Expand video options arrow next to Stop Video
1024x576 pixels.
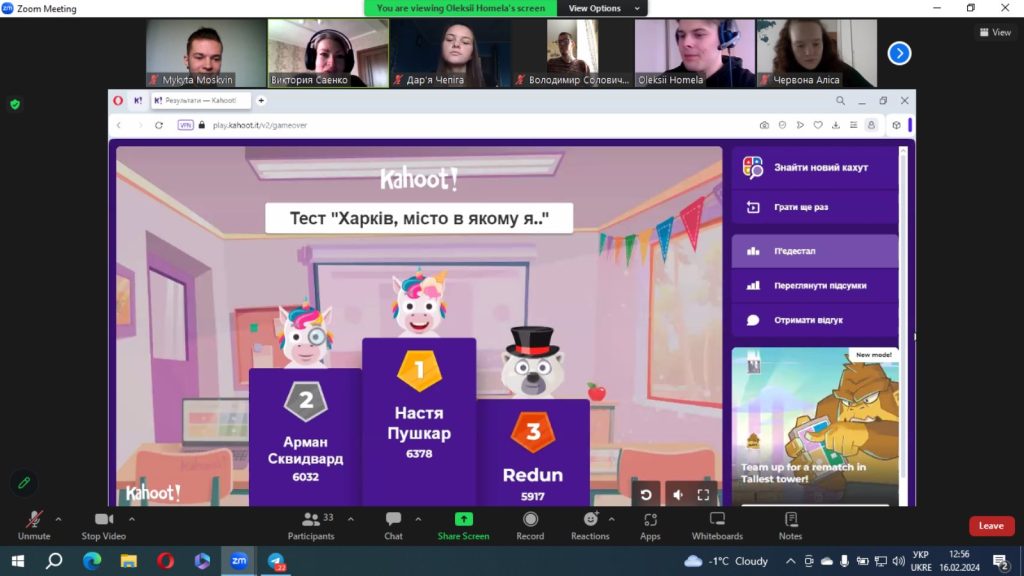[132, 520]
